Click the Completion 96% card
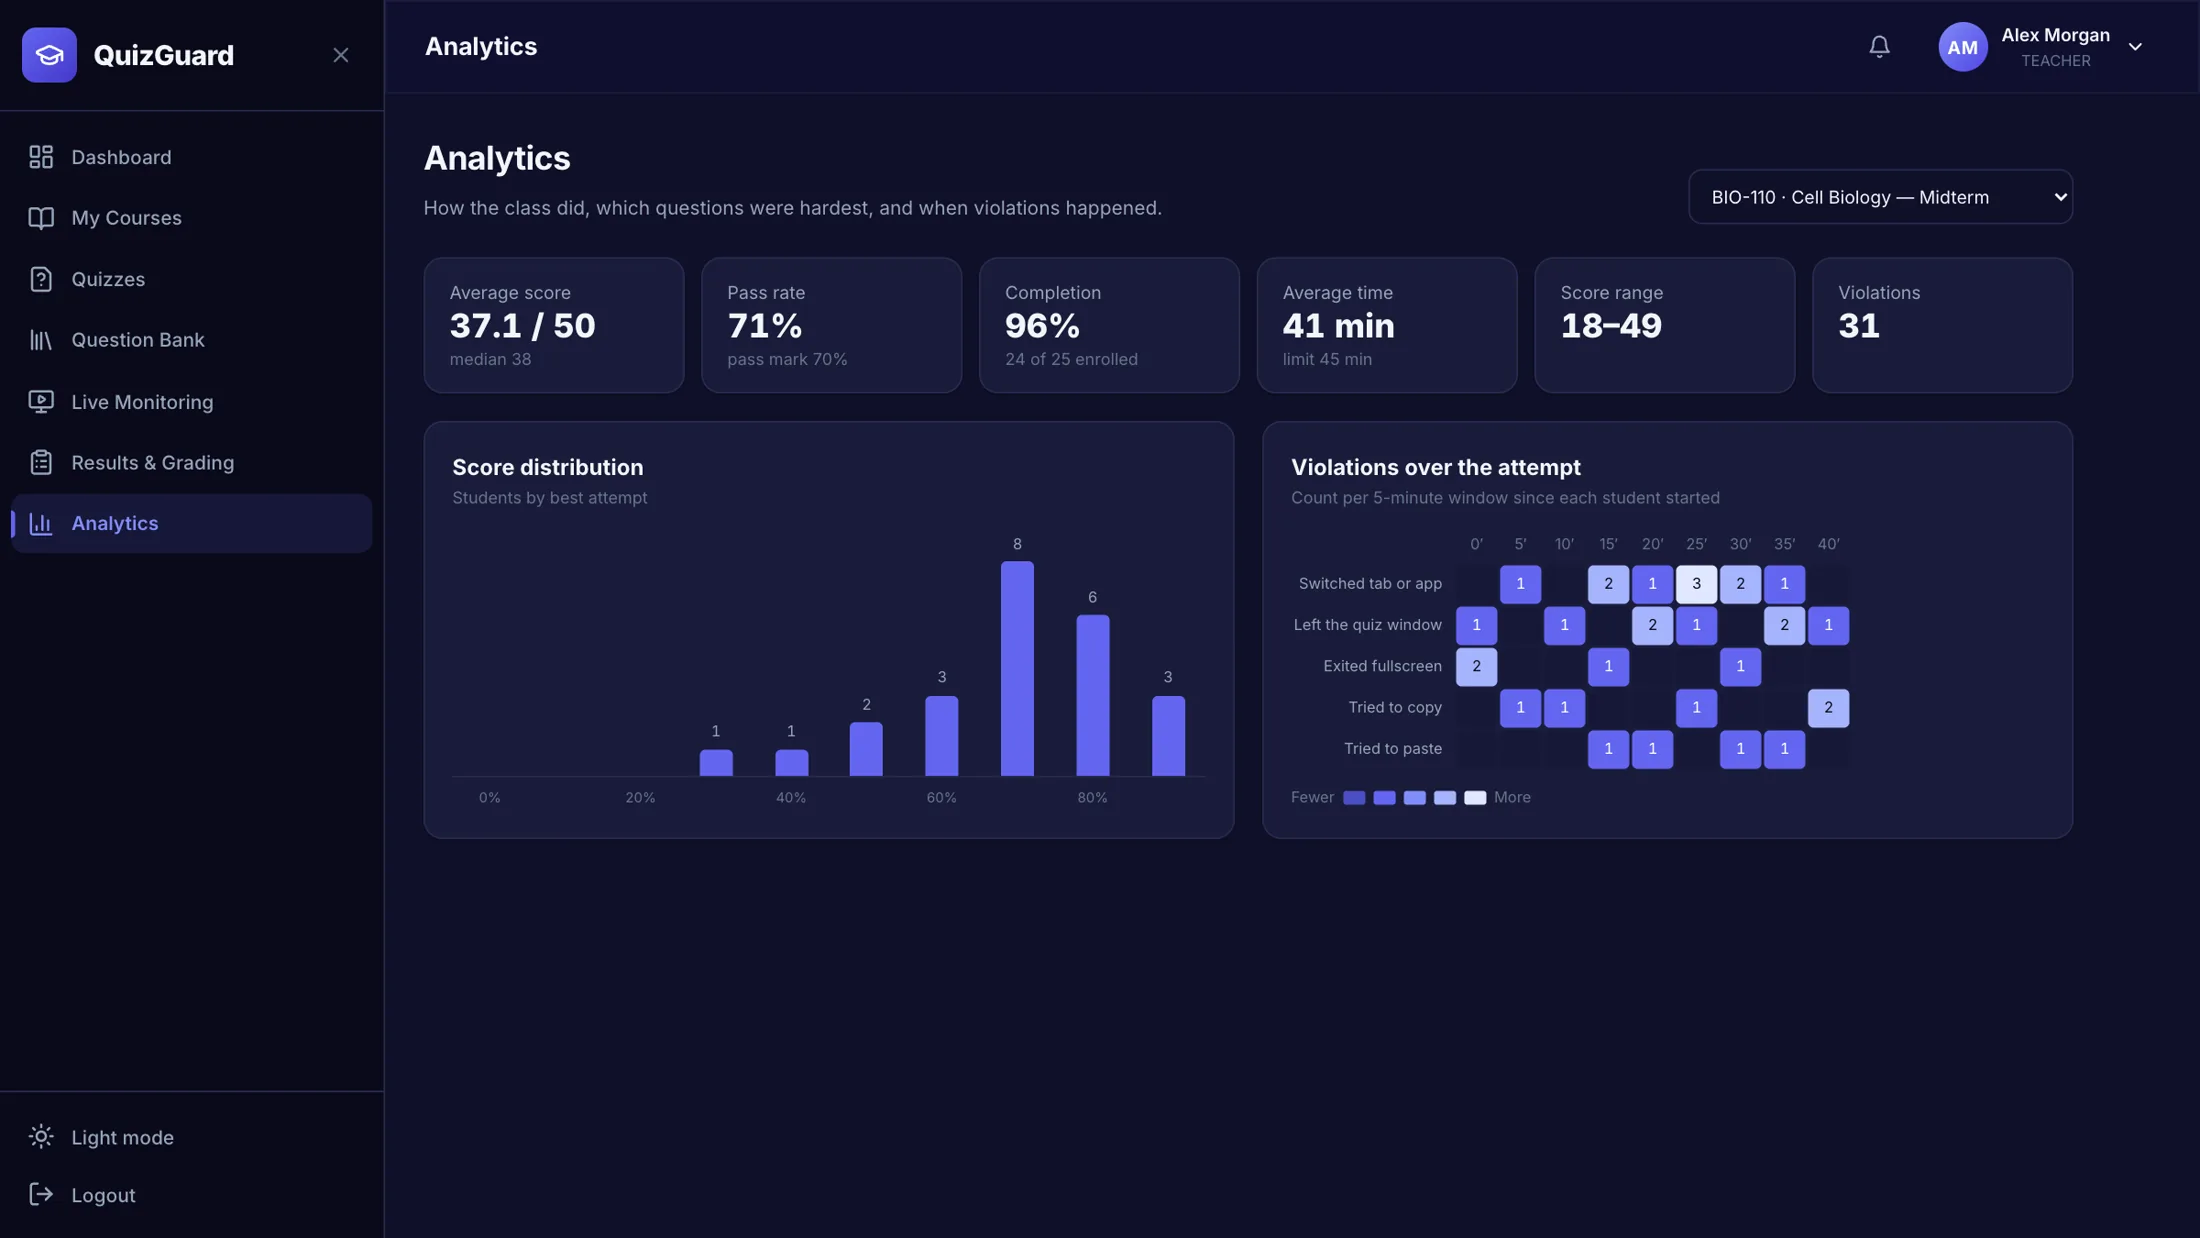The image size is (2200, 1238). [x=1109, y=325]
